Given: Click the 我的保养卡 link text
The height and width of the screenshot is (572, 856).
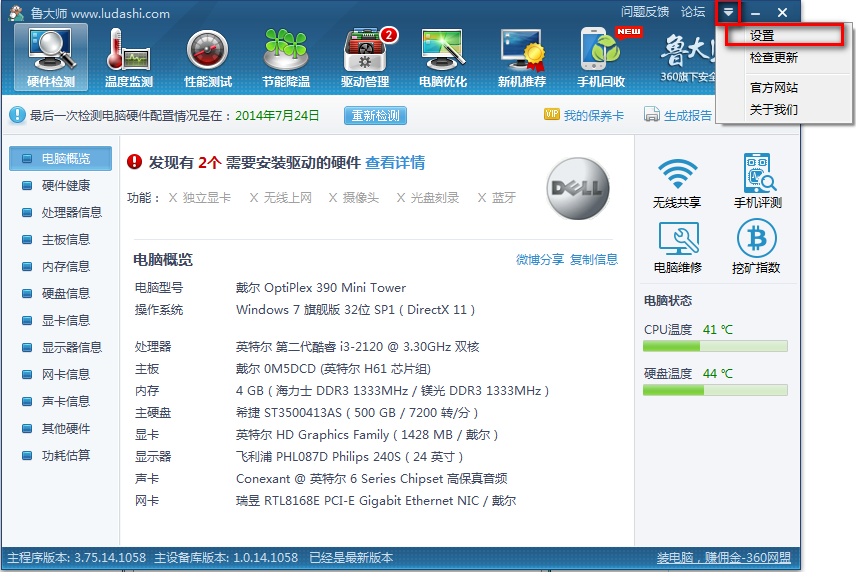Looking at the screenshot, I should pos(593,116).
